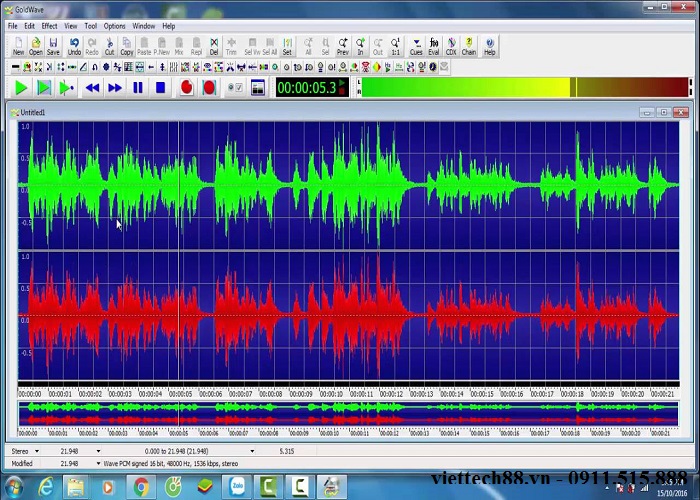Pause playback with the blue Pause button
Screen dimensions: 700x500
[138, 88]
